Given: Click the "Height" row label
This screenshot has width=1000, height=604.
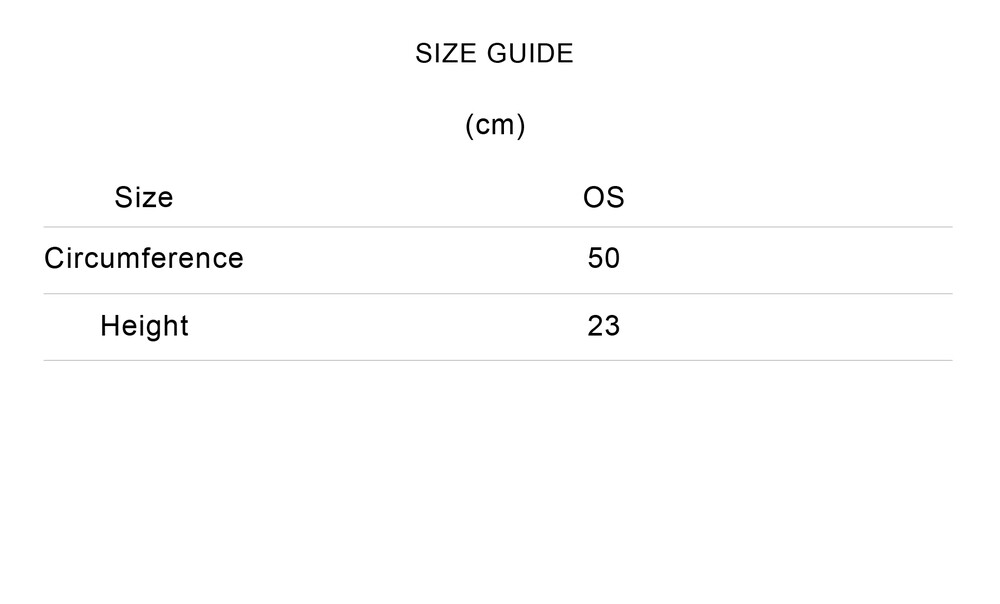Looking at the screenshot, I should (144, 325).
